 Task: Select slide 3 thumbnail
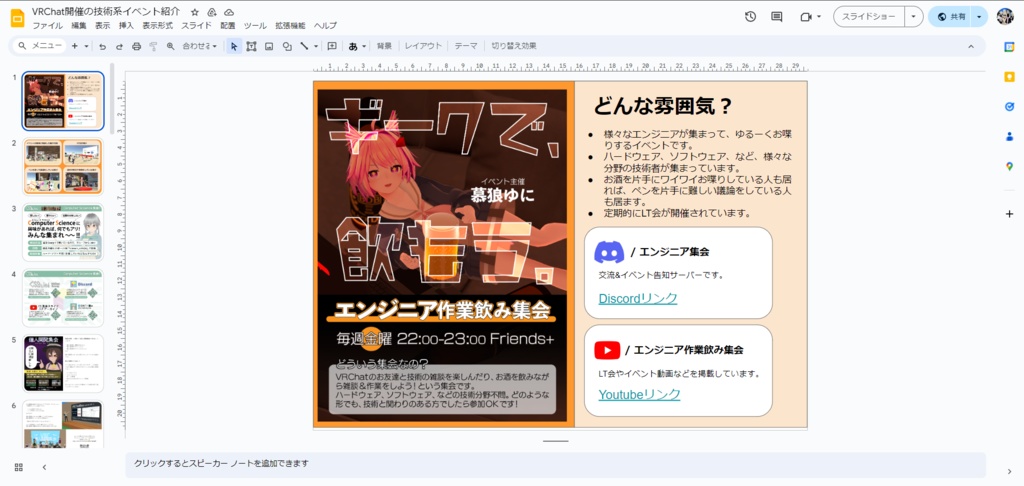(63, 233)
